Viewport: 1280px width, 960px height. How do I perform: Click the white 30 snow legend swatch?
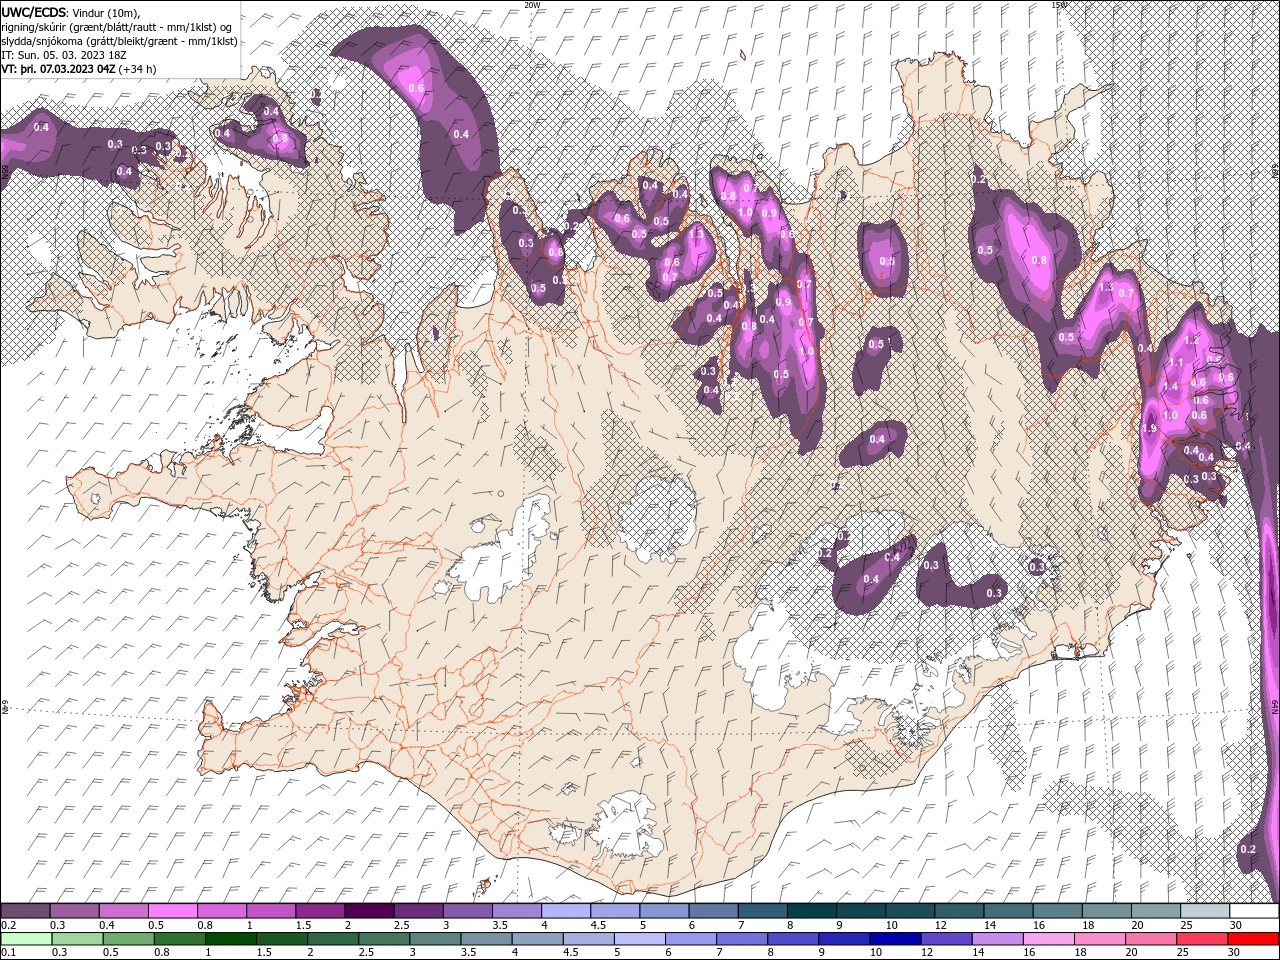click(x=1253, y=911)
